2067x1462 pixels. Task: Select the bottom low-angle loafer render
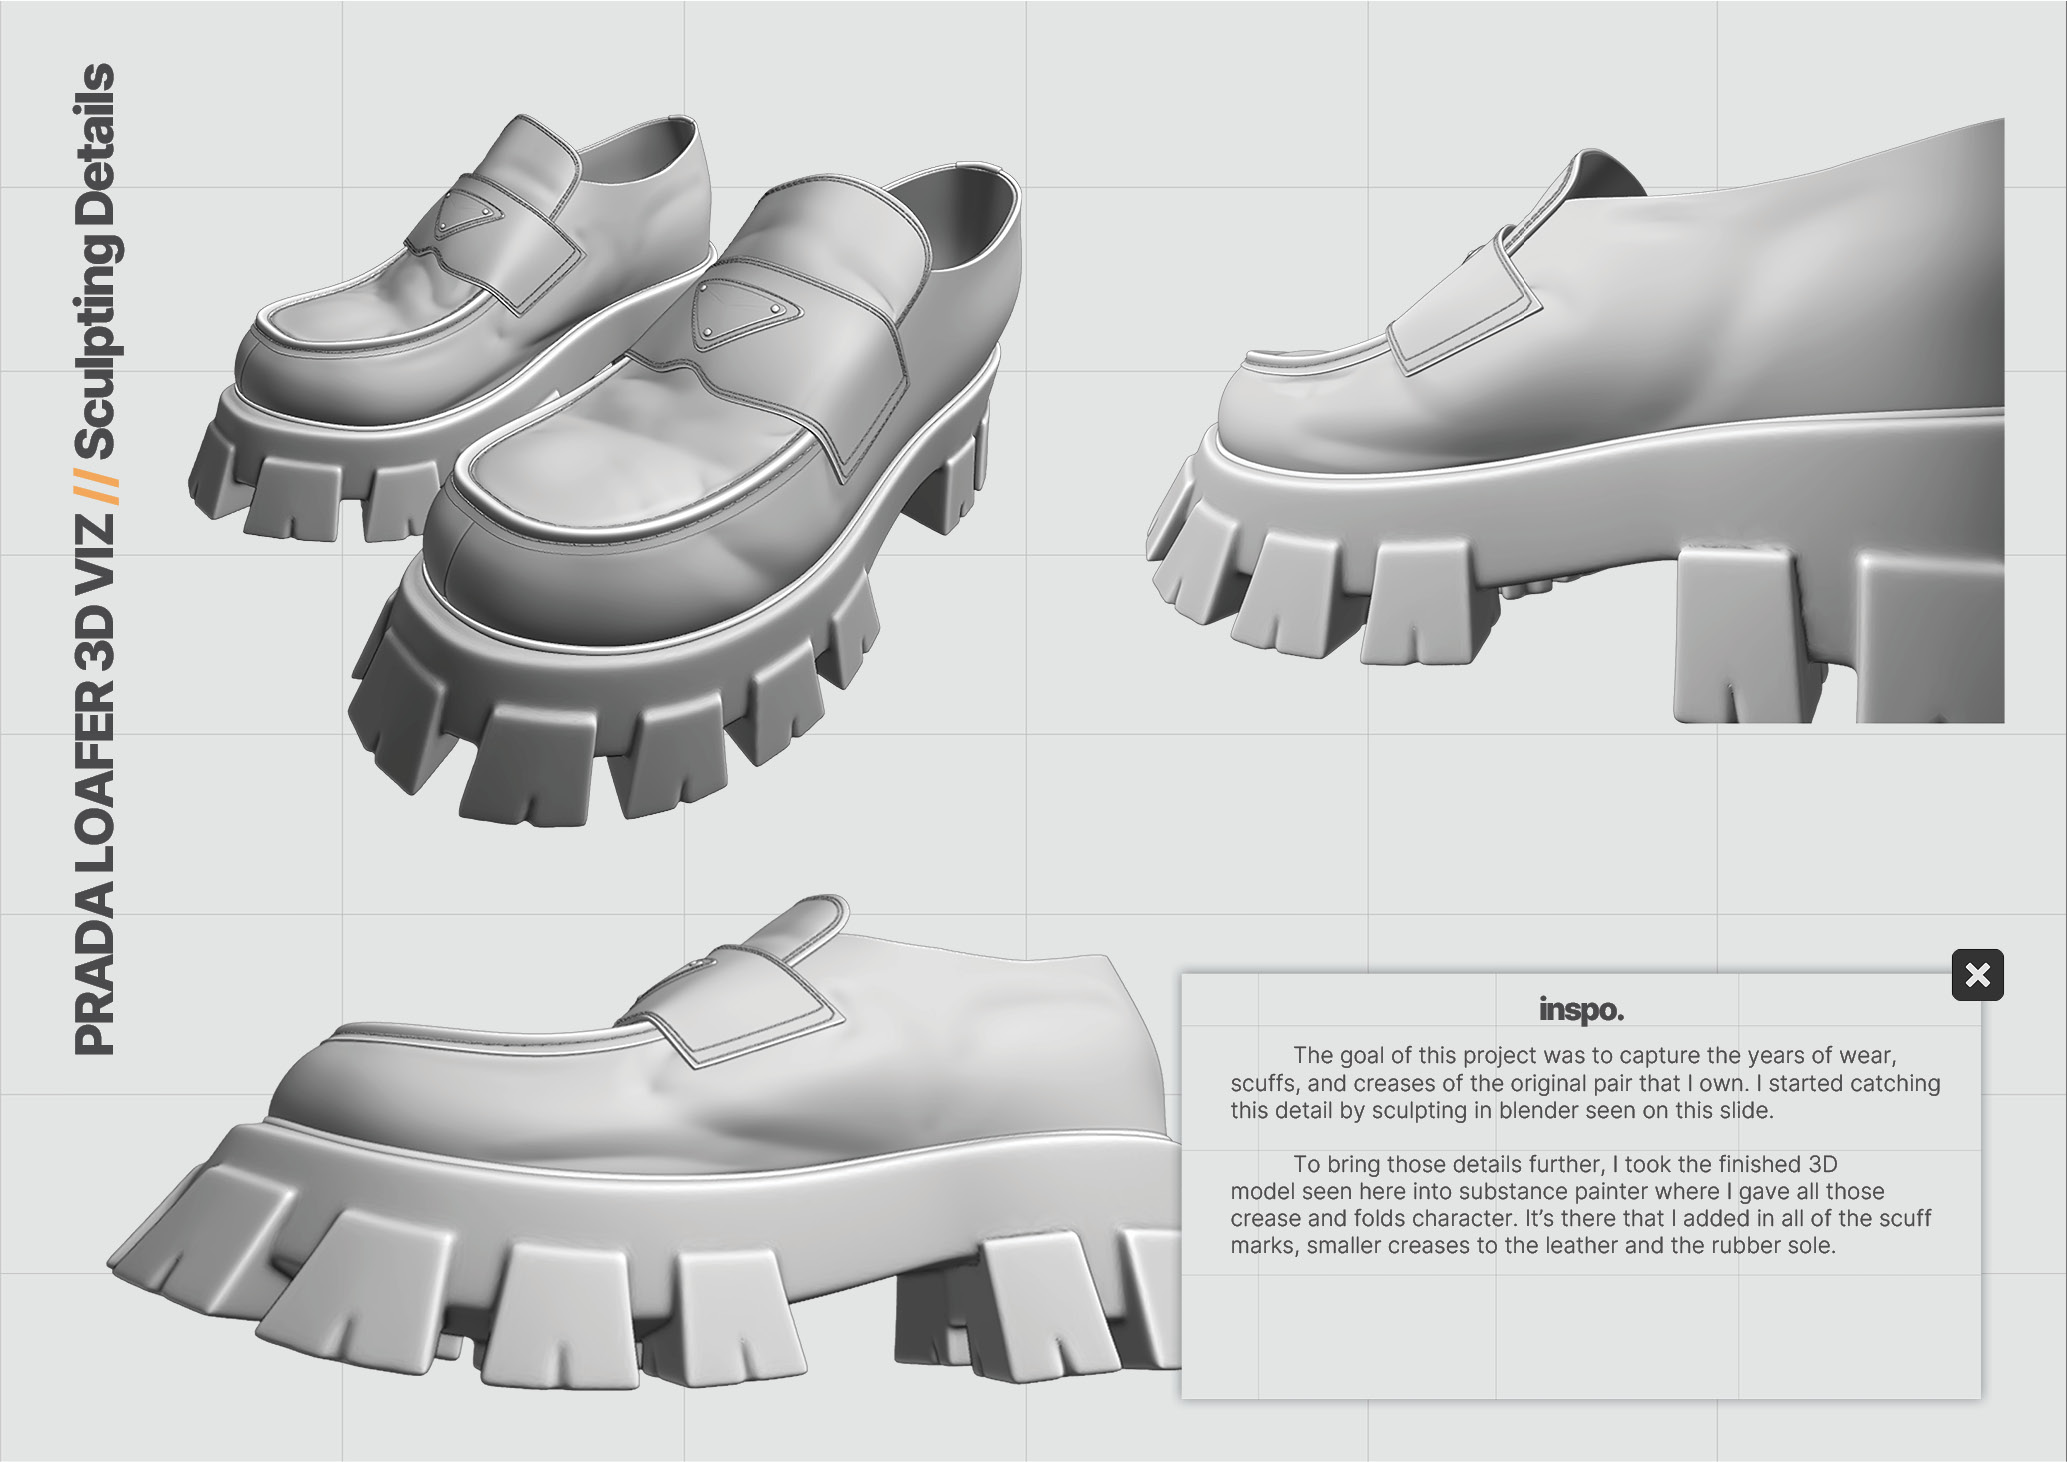pyautogui.click(x=644, y=1143)
